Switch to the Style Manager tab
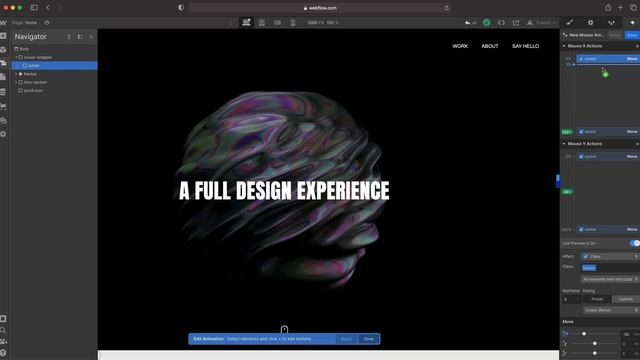The height and width of the screenshot is (360, 640). pos(611,22)
